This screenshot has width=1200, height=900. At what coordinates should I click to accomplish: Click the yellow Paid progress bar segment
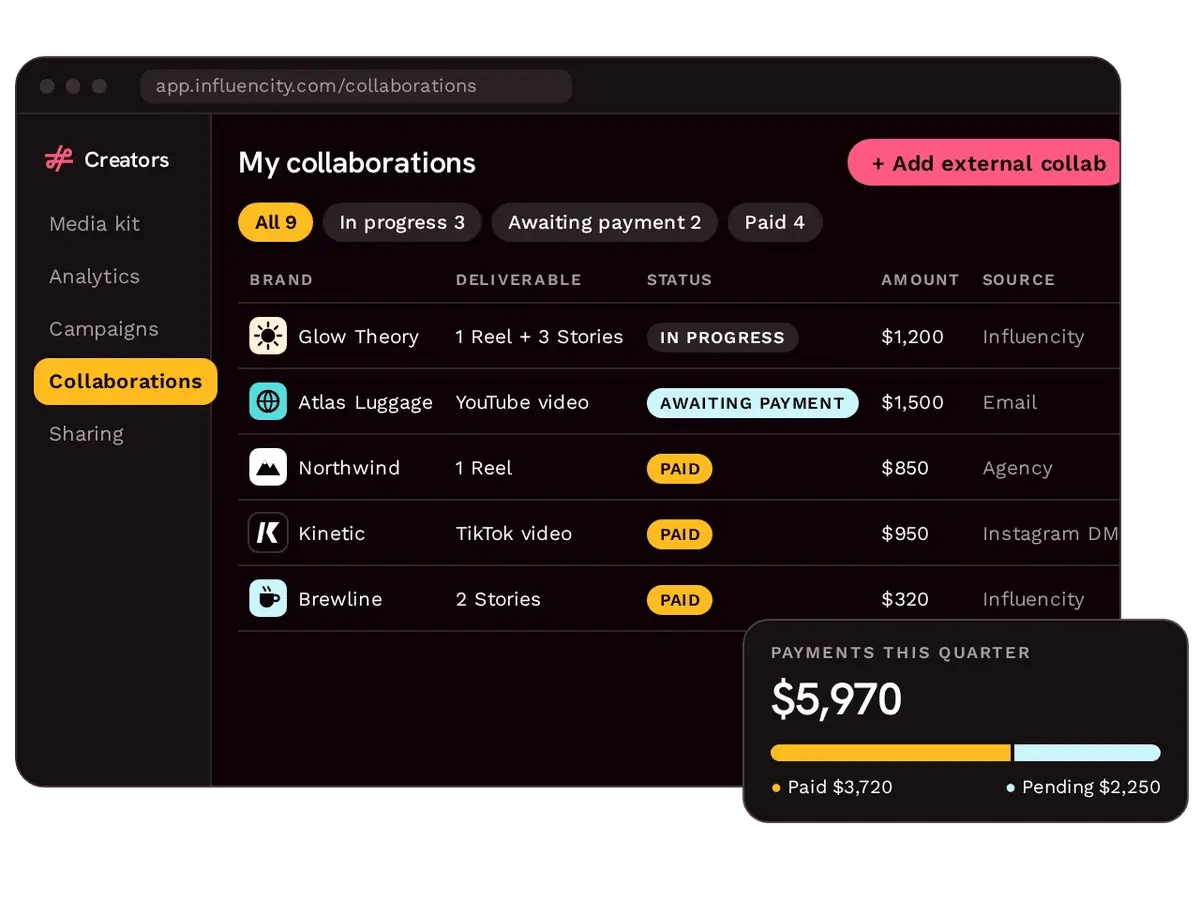tap(891, 753)
